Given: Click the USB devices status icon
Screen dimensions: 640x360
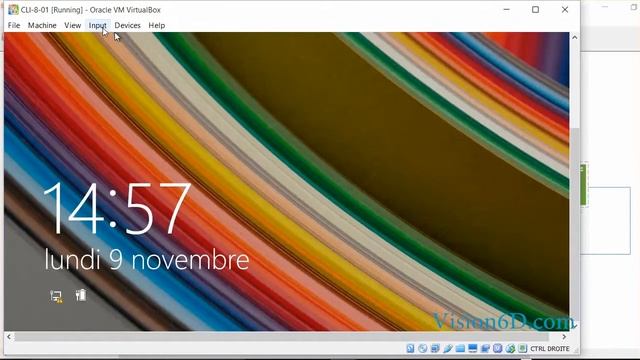Looking at the screenshot, I should [x=448, y=349].
